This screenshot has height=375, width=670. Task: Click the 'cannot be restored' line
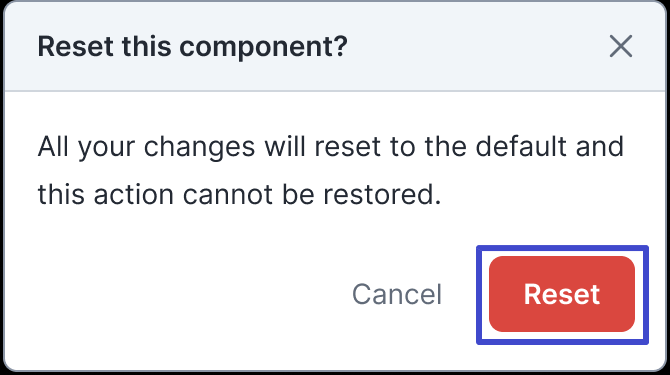point(239,195)
